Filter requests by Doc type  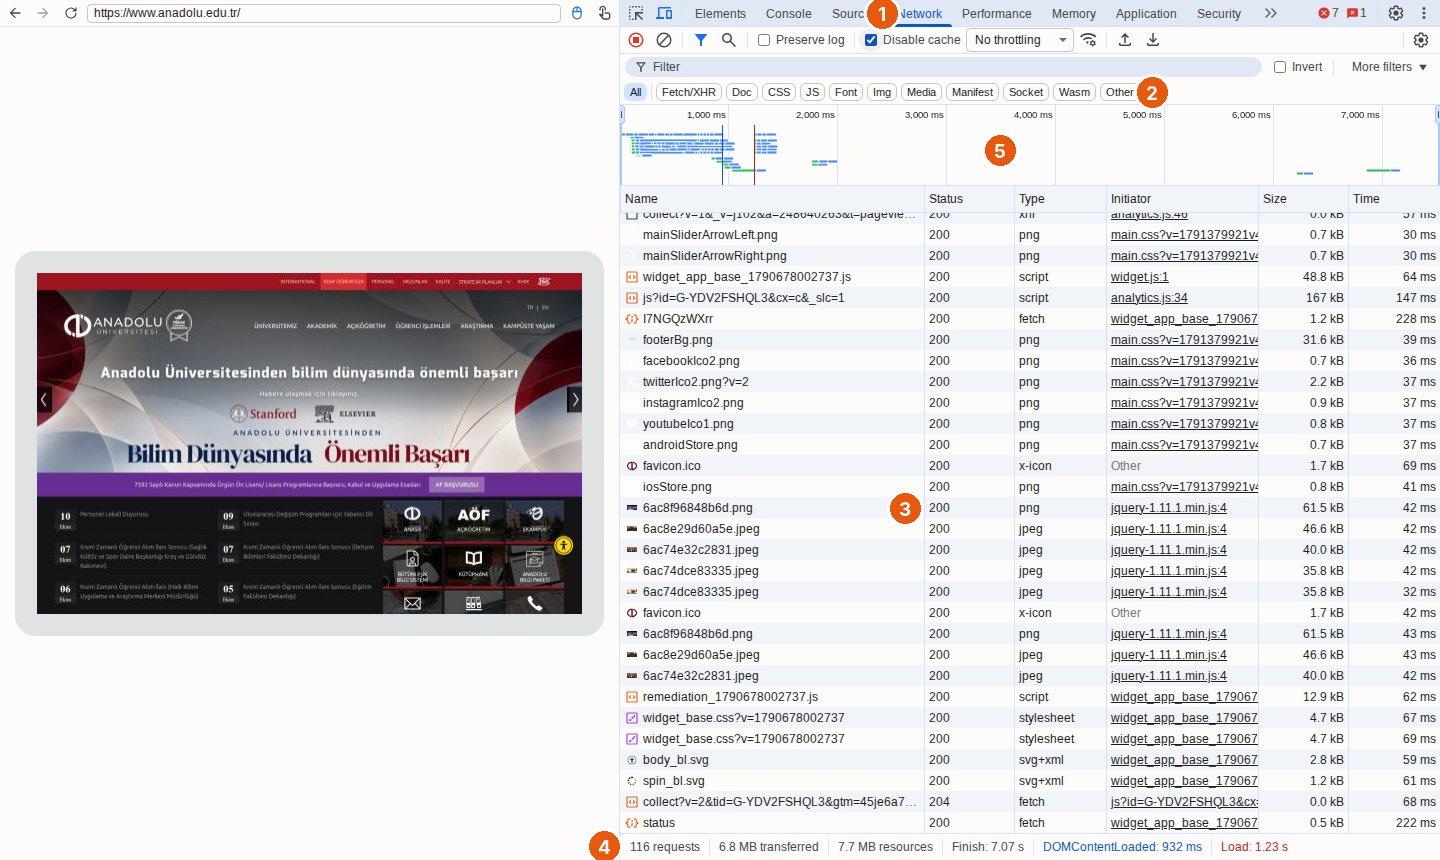tap(741, 92)
